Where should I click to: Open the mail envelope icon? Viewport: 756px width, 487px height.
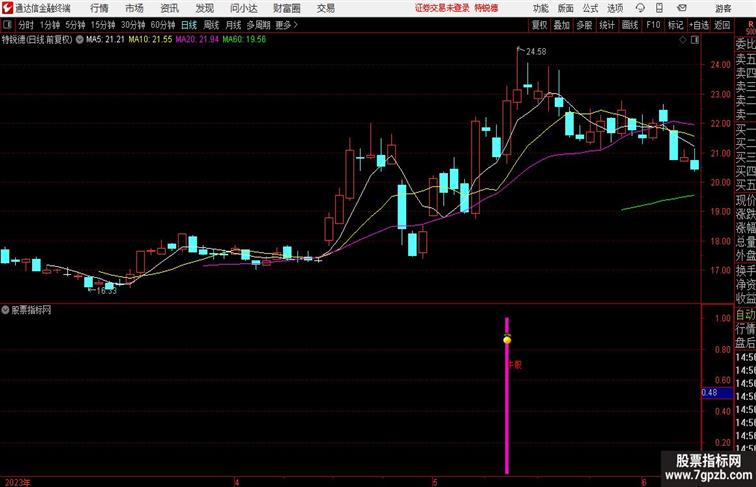pos(682,8)
